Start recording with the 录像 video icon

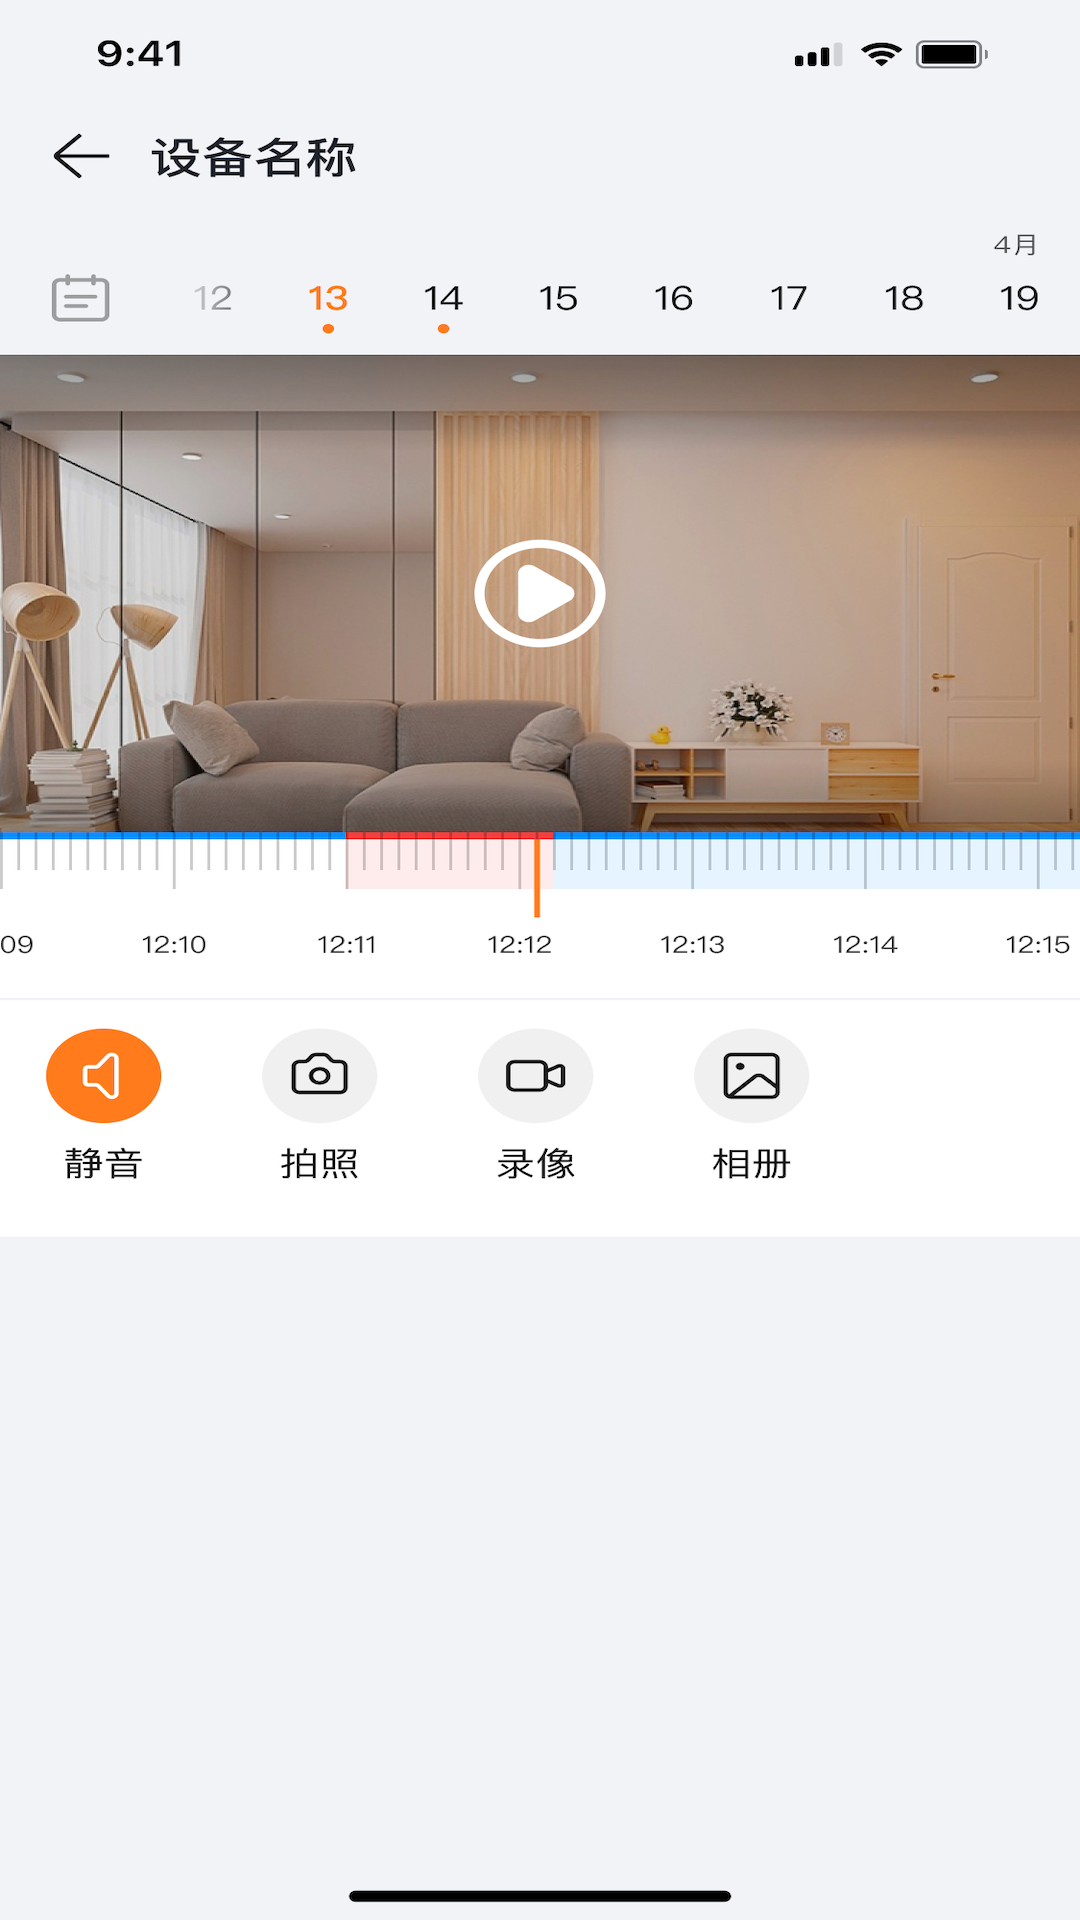click(x=535, y=1076)
